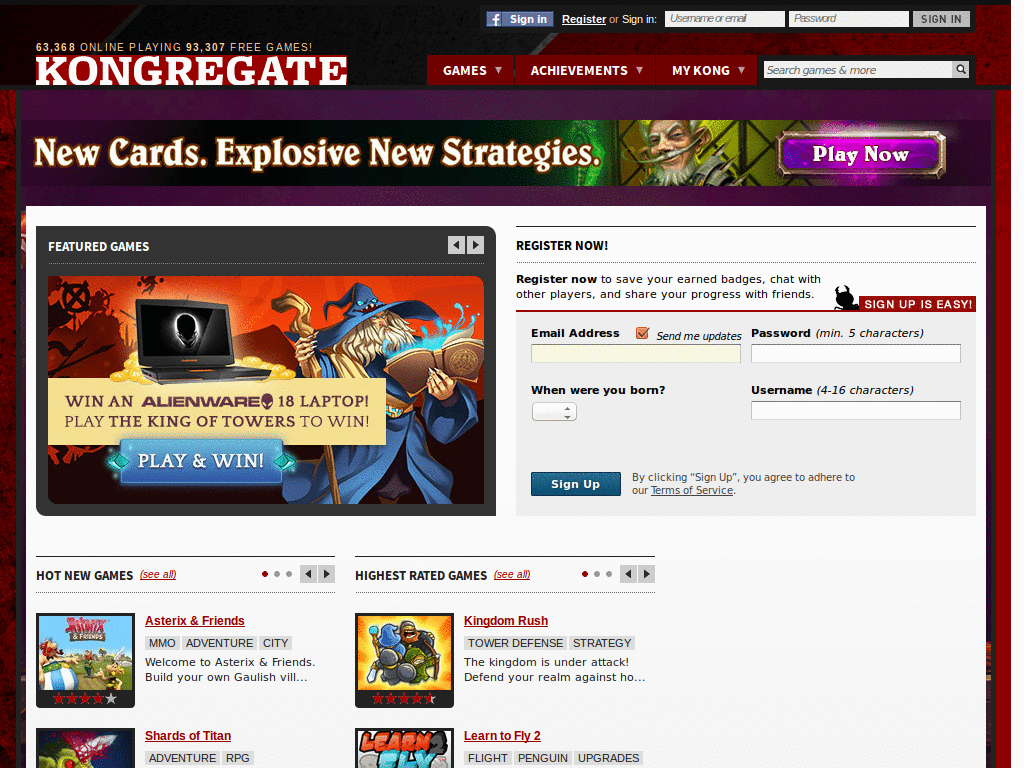This screenshot has width=1024, height=768.
Task: Go to previous Hot New Games page
Action: pyautogui.click(x=308, y=574)
